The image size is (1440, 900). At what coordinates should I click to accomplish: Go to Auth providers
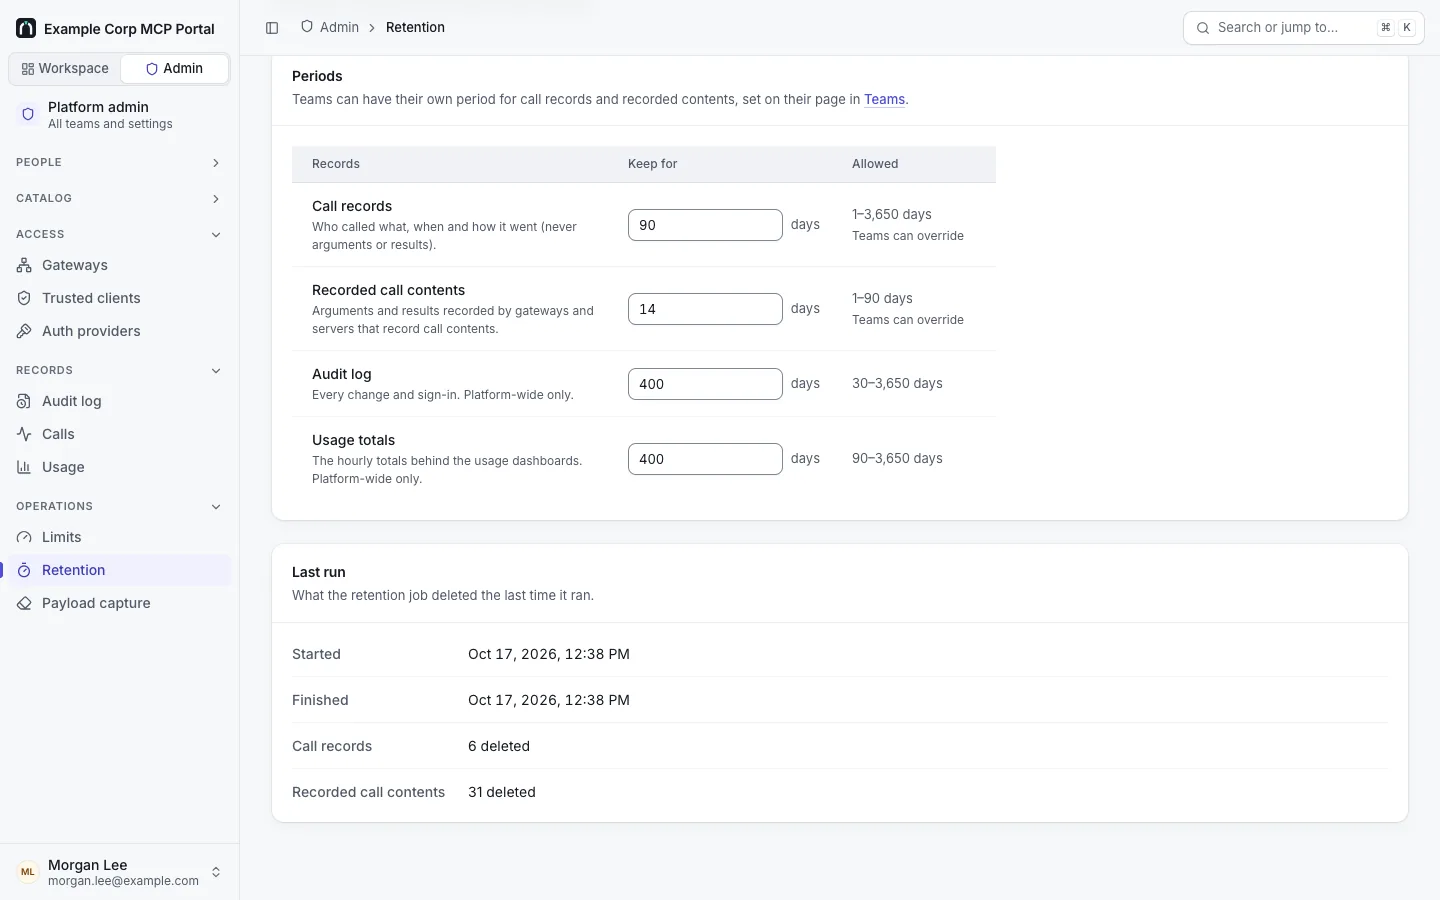pos(119,331)
